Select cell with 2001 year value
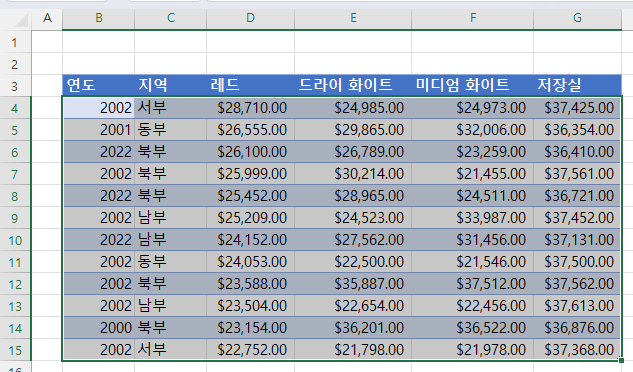This screenshot has height=372, width=633. [x=99, y=130]
